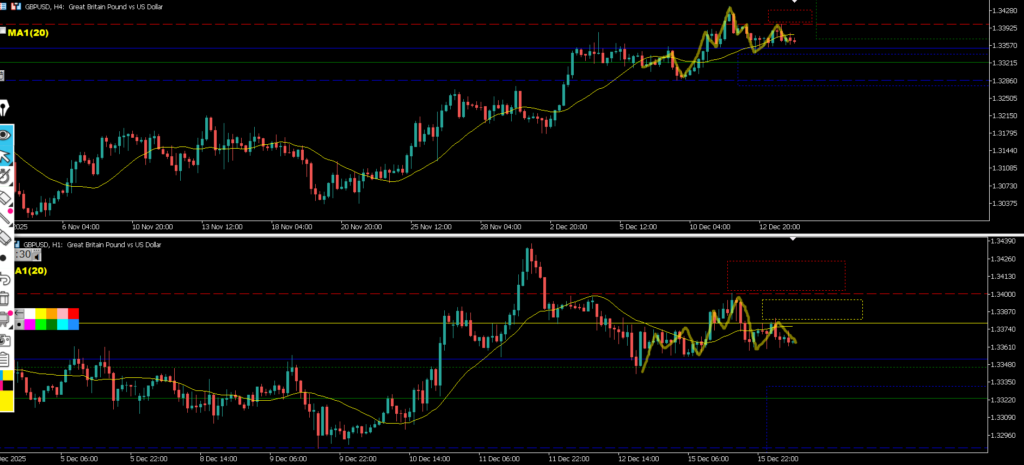This screenshot has height=465, width=1024.
Task: Click the dot size icon in color palette
Action: [x=20, y=325]
